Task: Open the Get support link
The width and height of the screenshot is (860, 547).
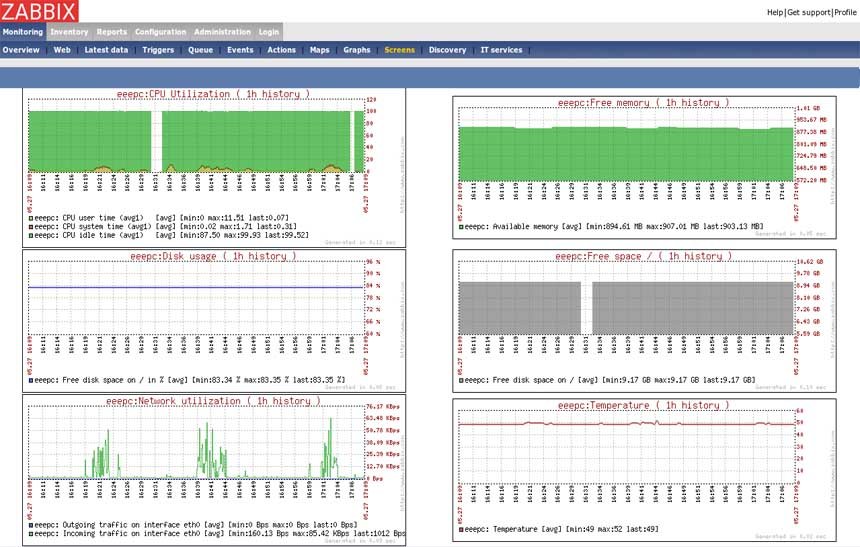Action: [x=809, y=12]
